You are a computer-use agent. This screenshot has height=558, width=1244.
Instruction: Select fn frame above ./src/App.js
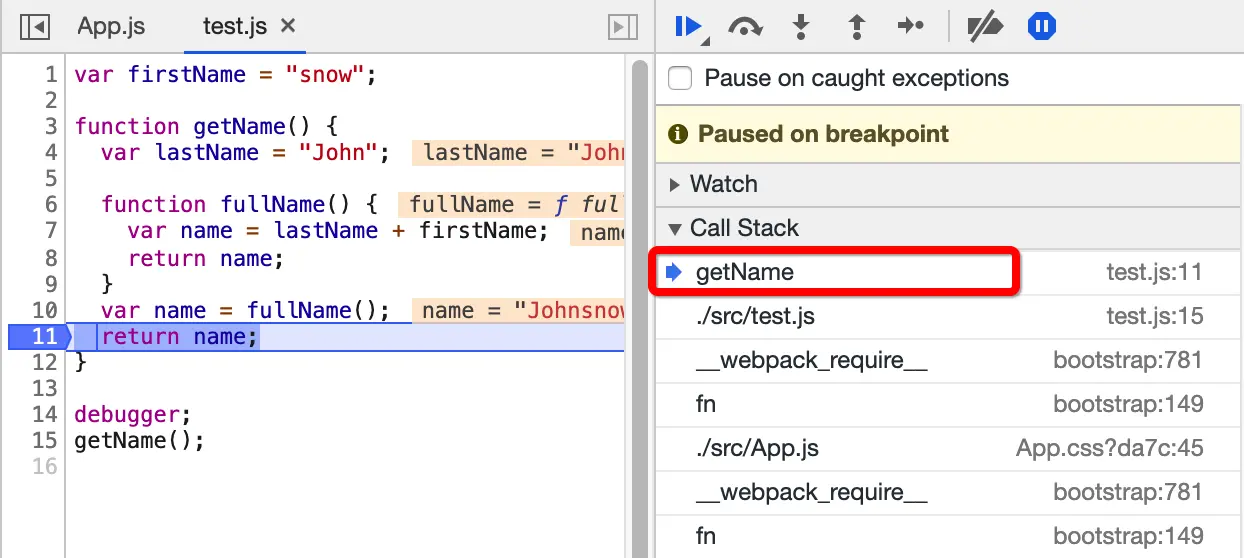[x=949, y=404]
